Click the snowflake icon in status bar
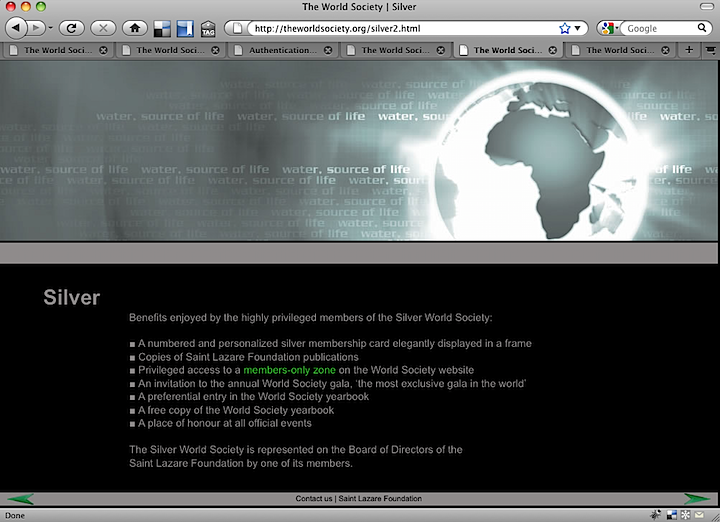Screen dimensions: 720x522 pos(686,515)
